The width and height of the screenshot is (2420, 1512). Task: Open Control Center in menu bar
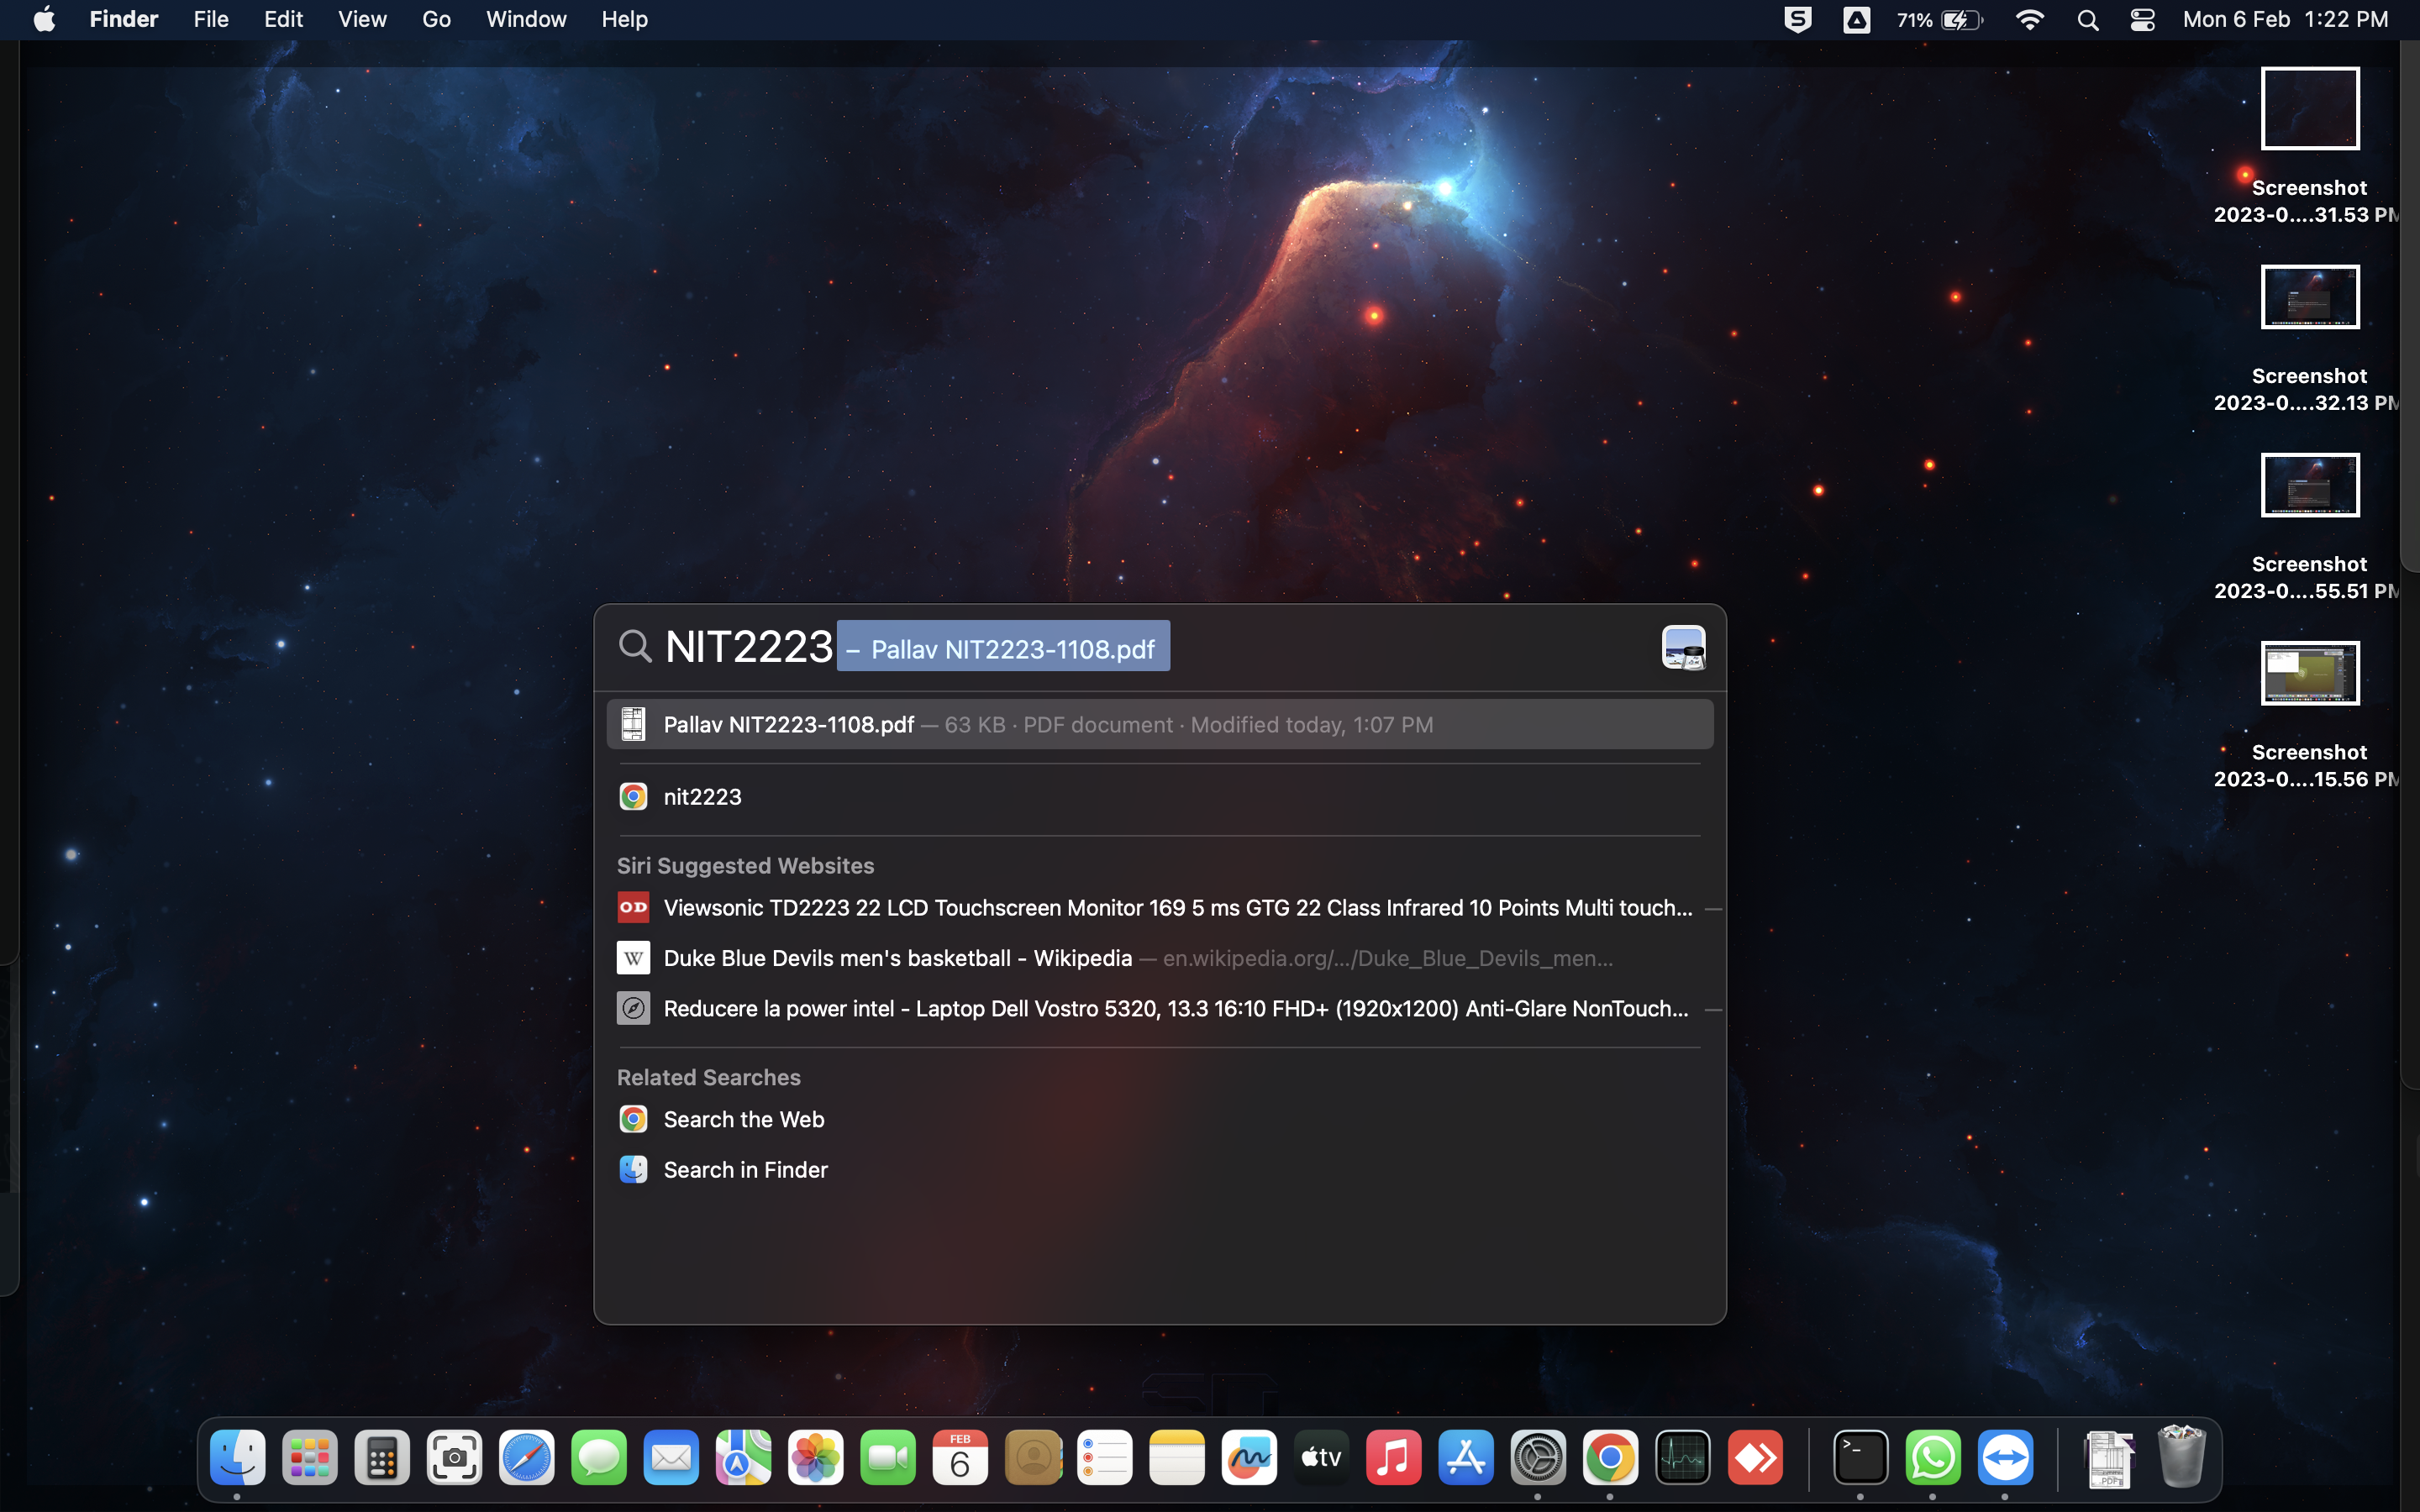(x=2142, y=20)
